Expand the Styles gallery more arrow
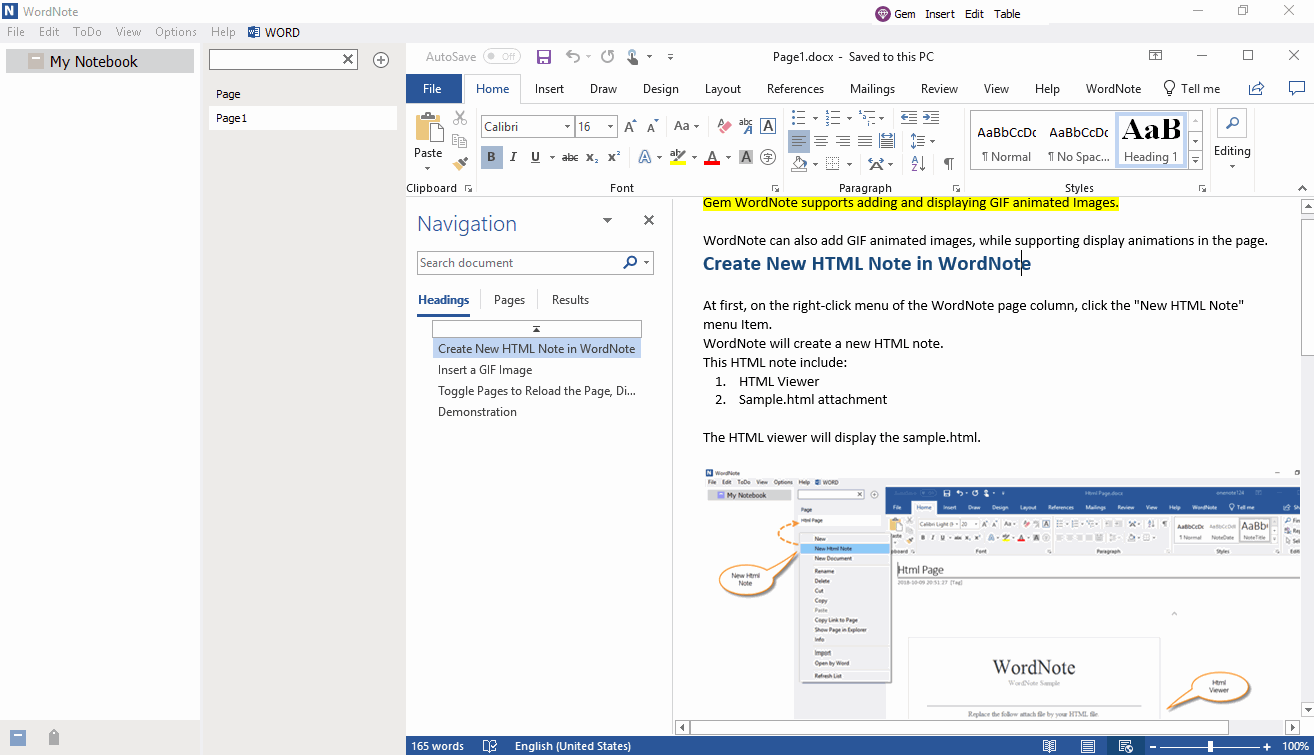The height and width of the screenshot is (755, 1314). pyautogui.click(x=1195, y=160)
